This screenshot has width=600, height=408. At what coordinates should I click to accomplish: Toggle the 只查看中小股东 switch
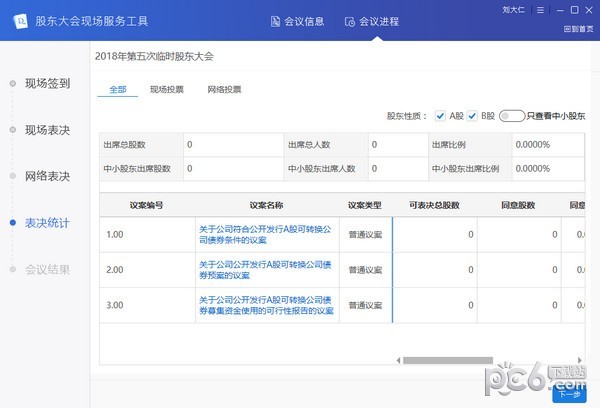[x=512, y=116]
